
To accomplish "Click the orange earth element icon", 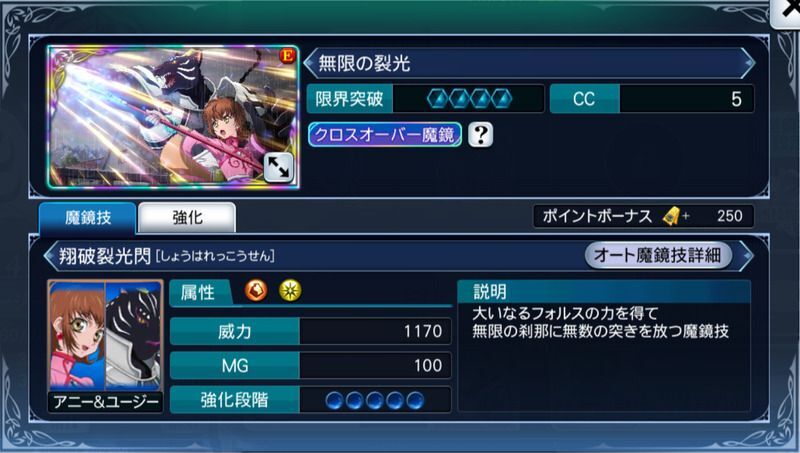I will (256, 291).
